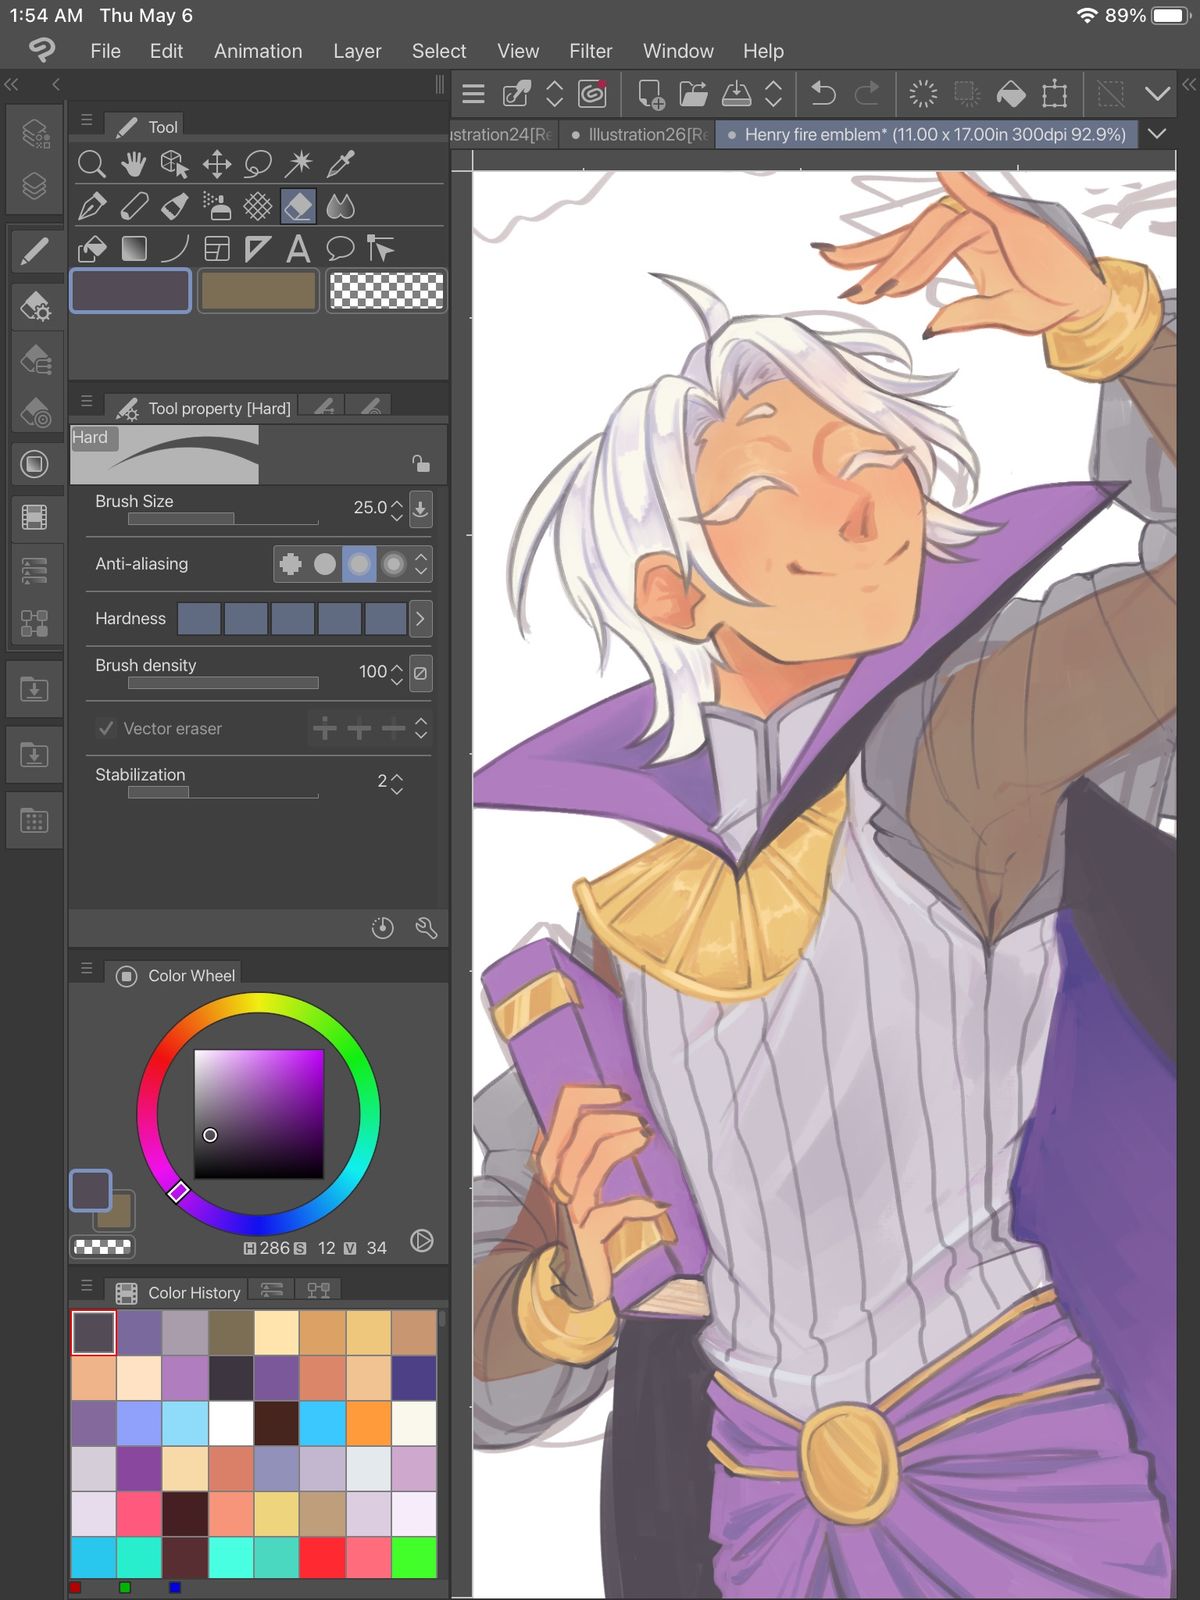Click the Clip Studio spiral icon
Image resolution: width=1200 pixels, height=1600 pixels.
[593, 94]
